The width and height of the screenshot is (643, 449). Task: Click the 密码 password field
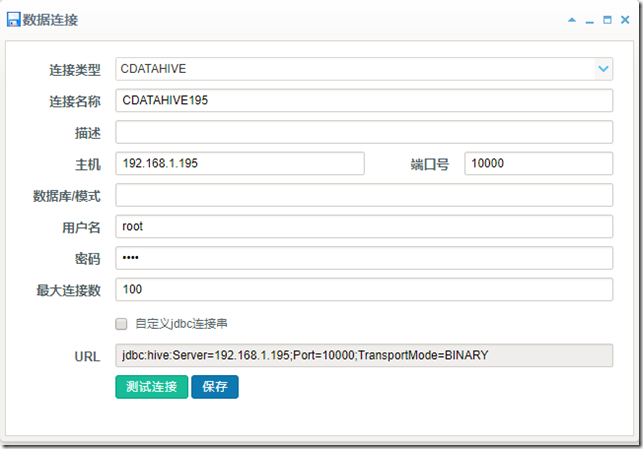tap(364, 258)
